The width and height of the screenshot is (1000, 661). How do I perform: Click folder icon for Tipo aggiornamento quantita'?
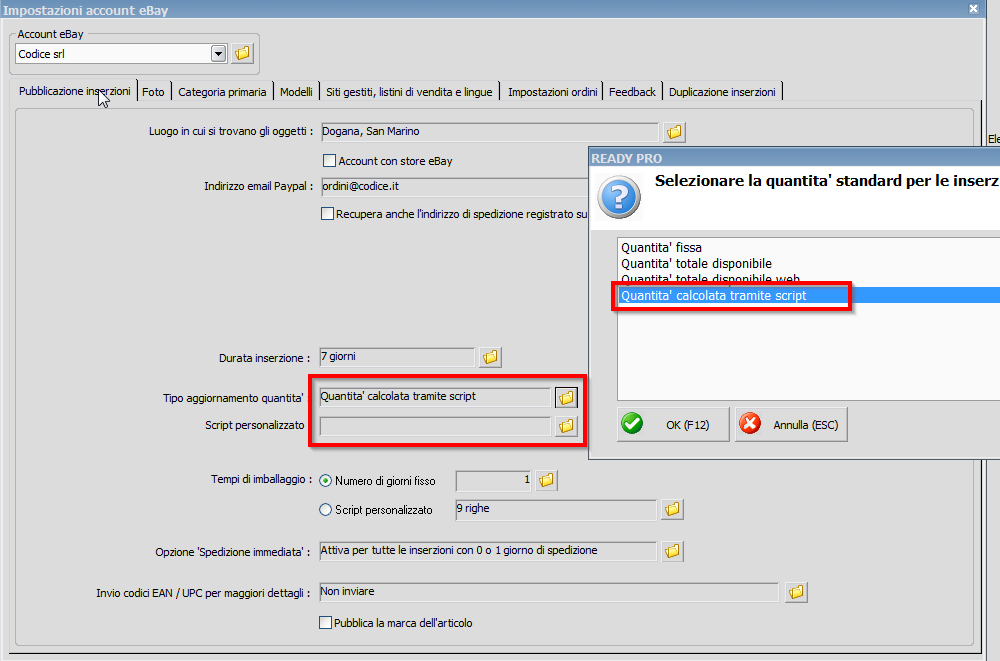pos(566,397)
